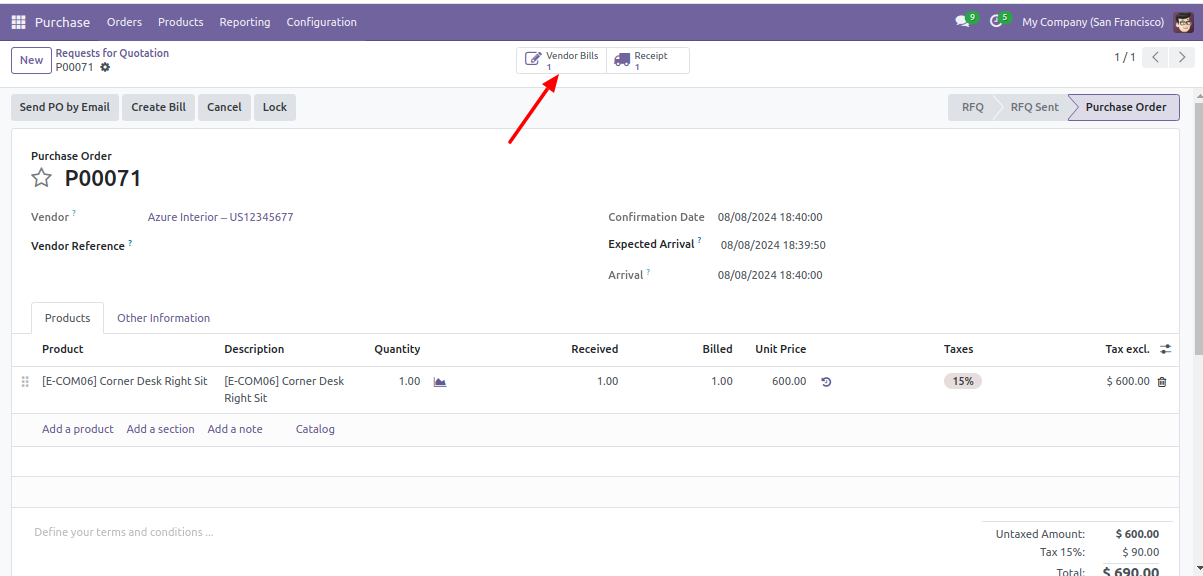Click Add a note link
The image size is (1203, 576).
point(235,429)
